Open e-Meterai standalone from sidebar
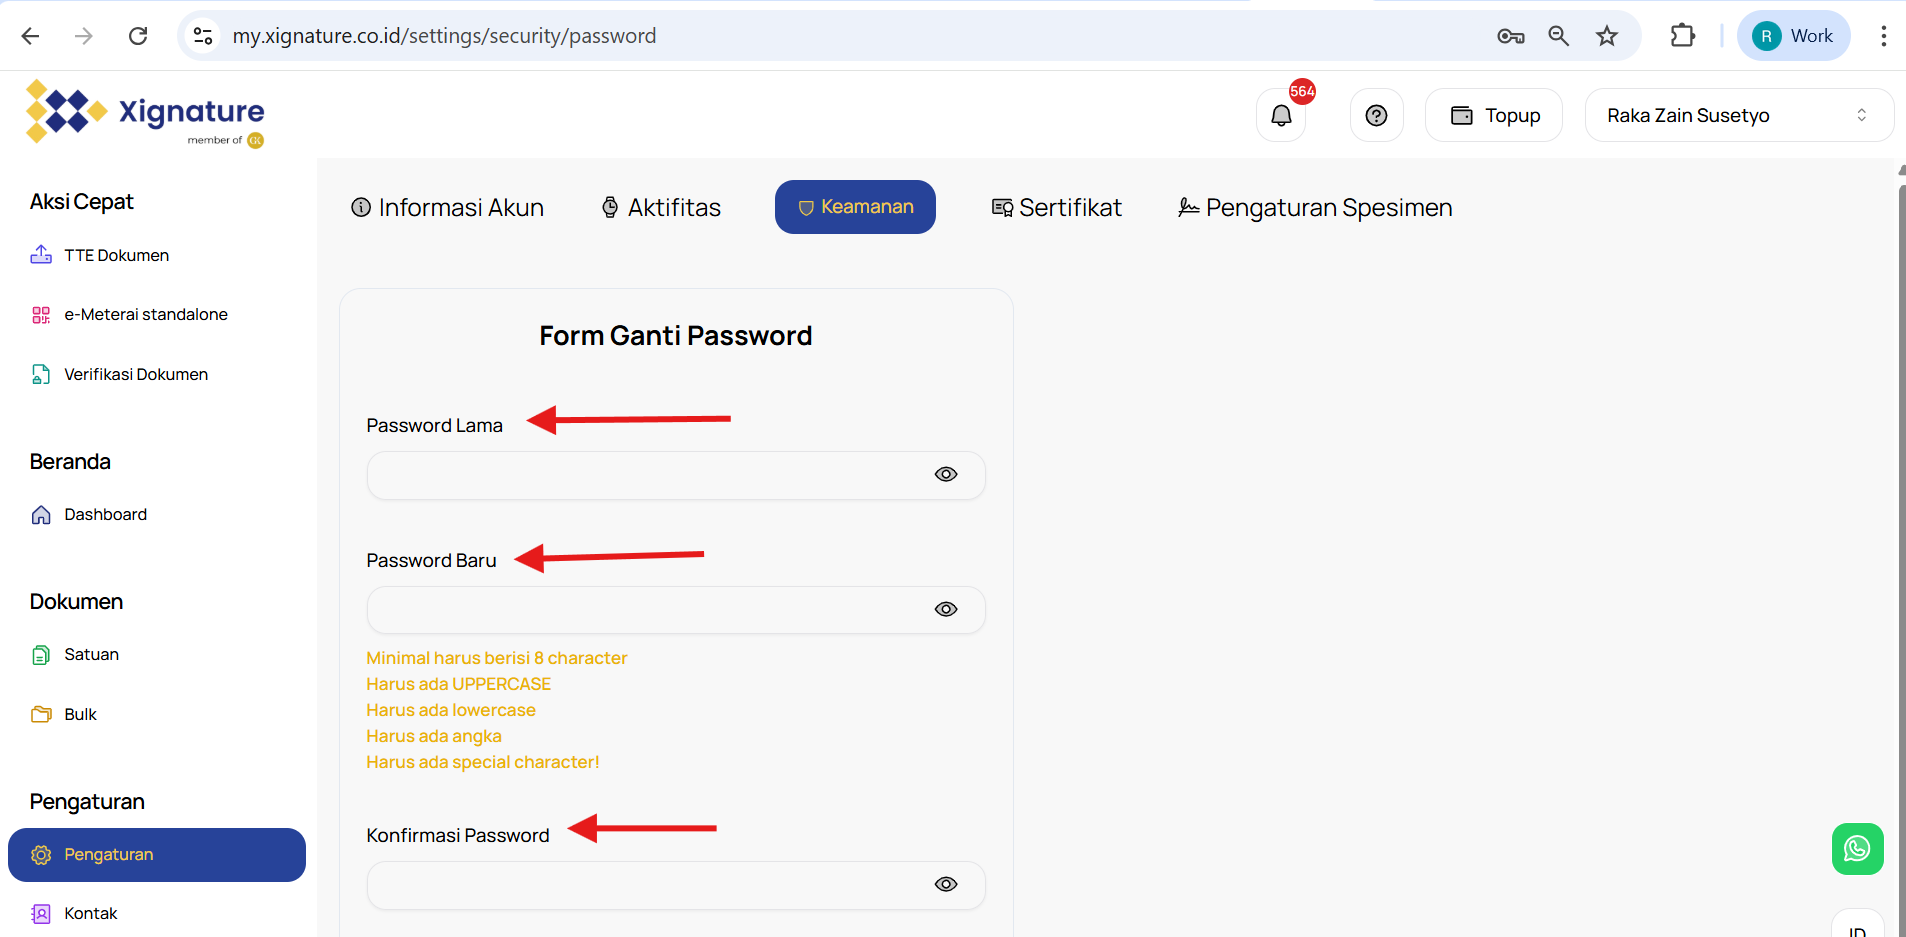The width and height of the screenshot is (1906, 937). point(145,314)
